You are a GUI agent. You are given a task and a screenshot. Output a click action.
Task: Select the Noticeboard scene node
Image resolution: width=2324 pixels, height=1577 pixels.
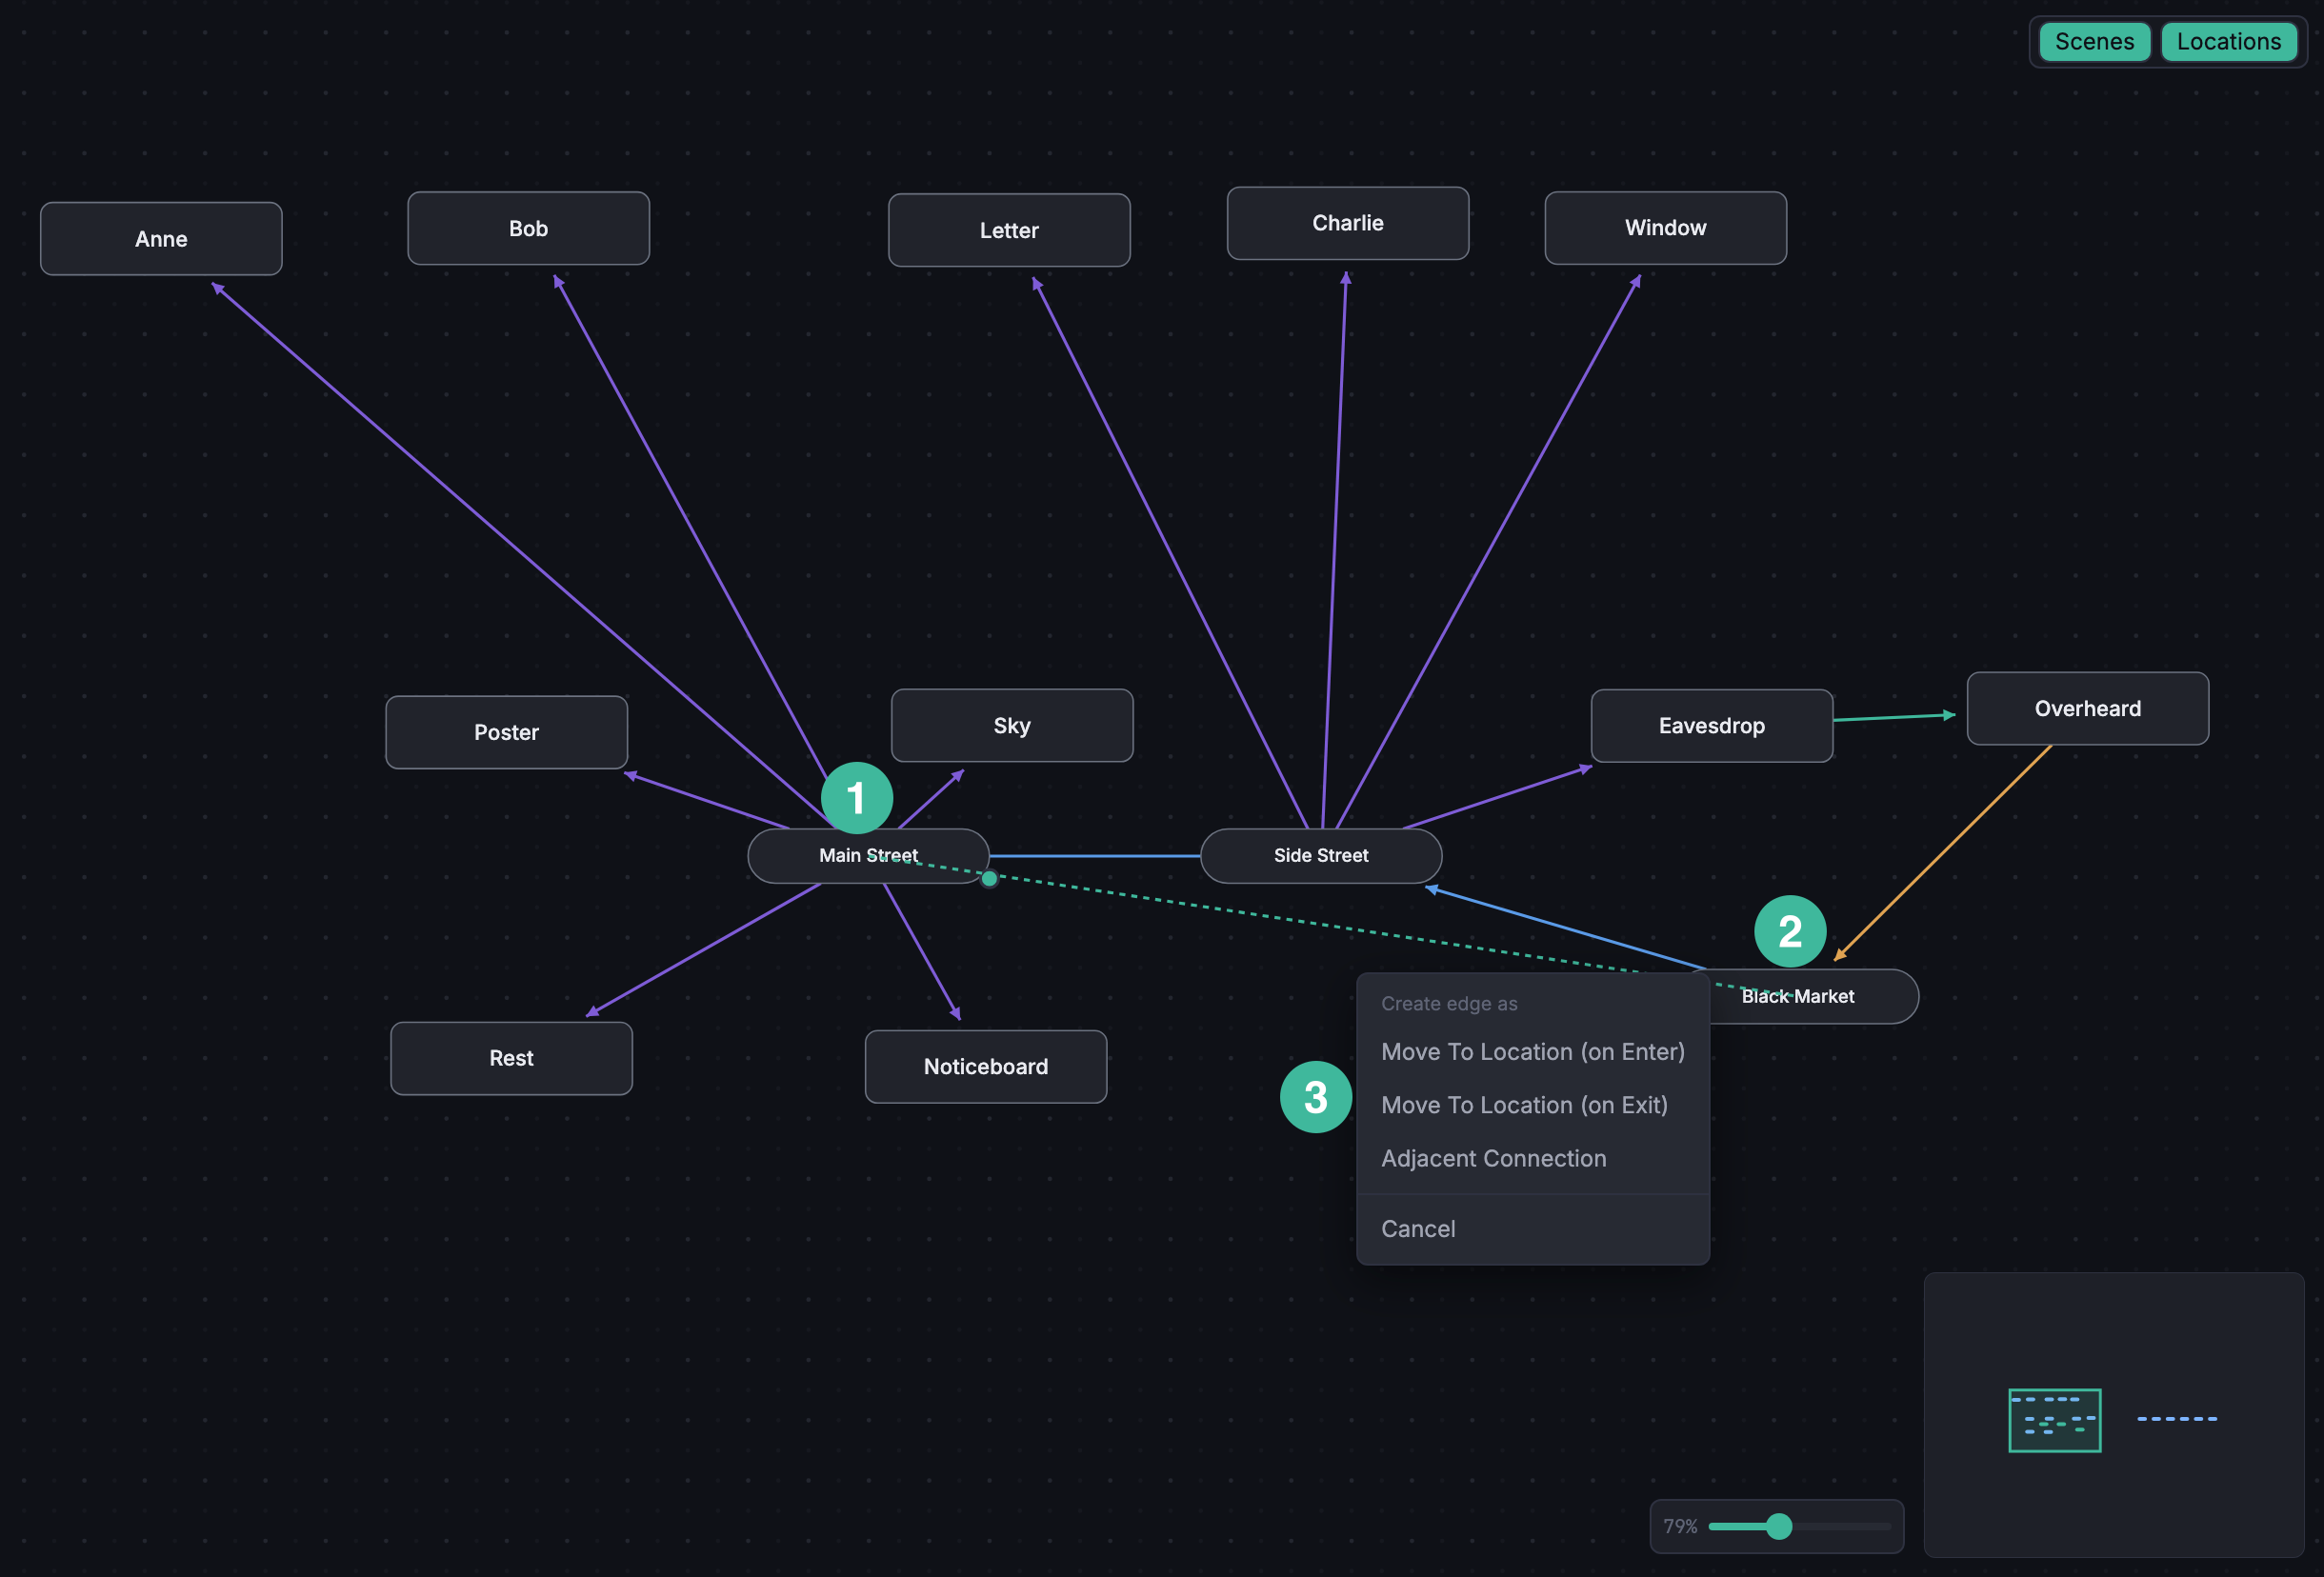pyautogui.click(x=985, y=1067)
